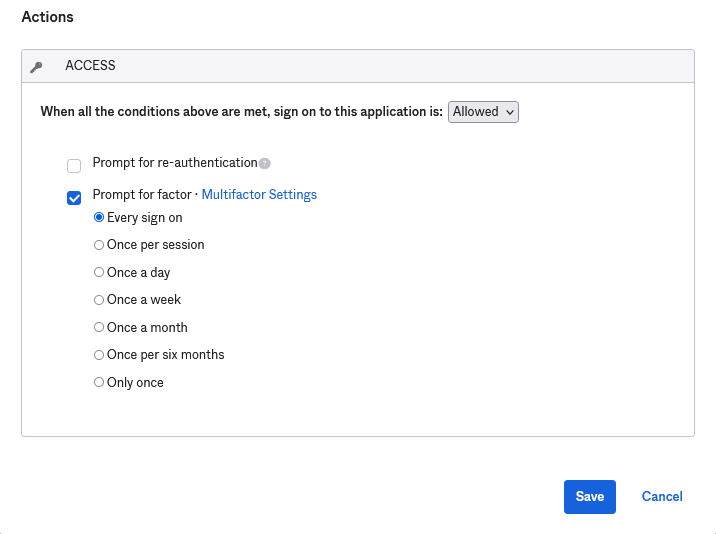This screenshot has width=716, height=534.
Task: Click the 'Prompt for factor' label text
Action: click(x=142, y=195)
